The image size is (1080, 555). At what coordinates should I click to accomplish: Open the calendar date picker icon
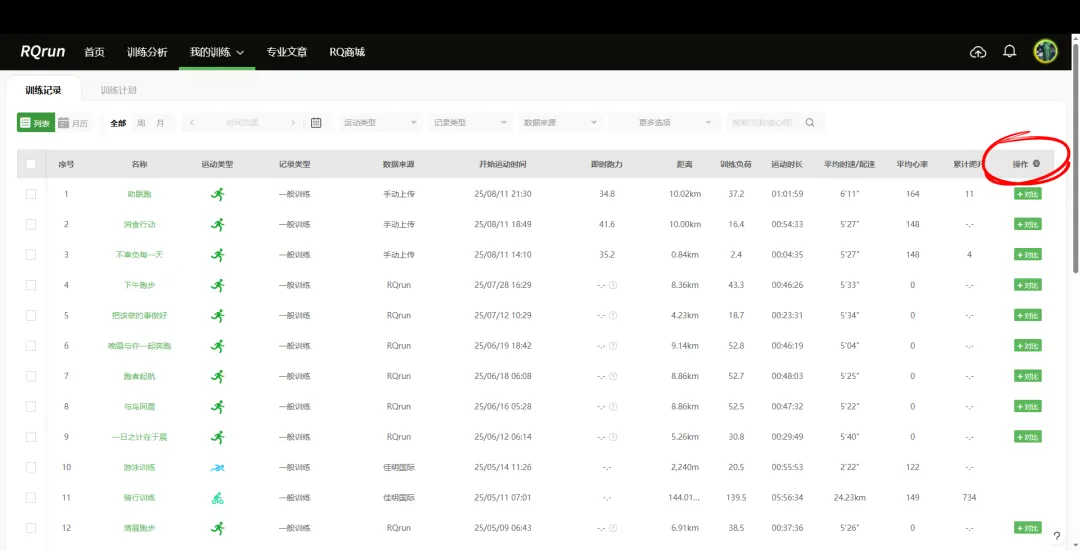tap(316, 123)
